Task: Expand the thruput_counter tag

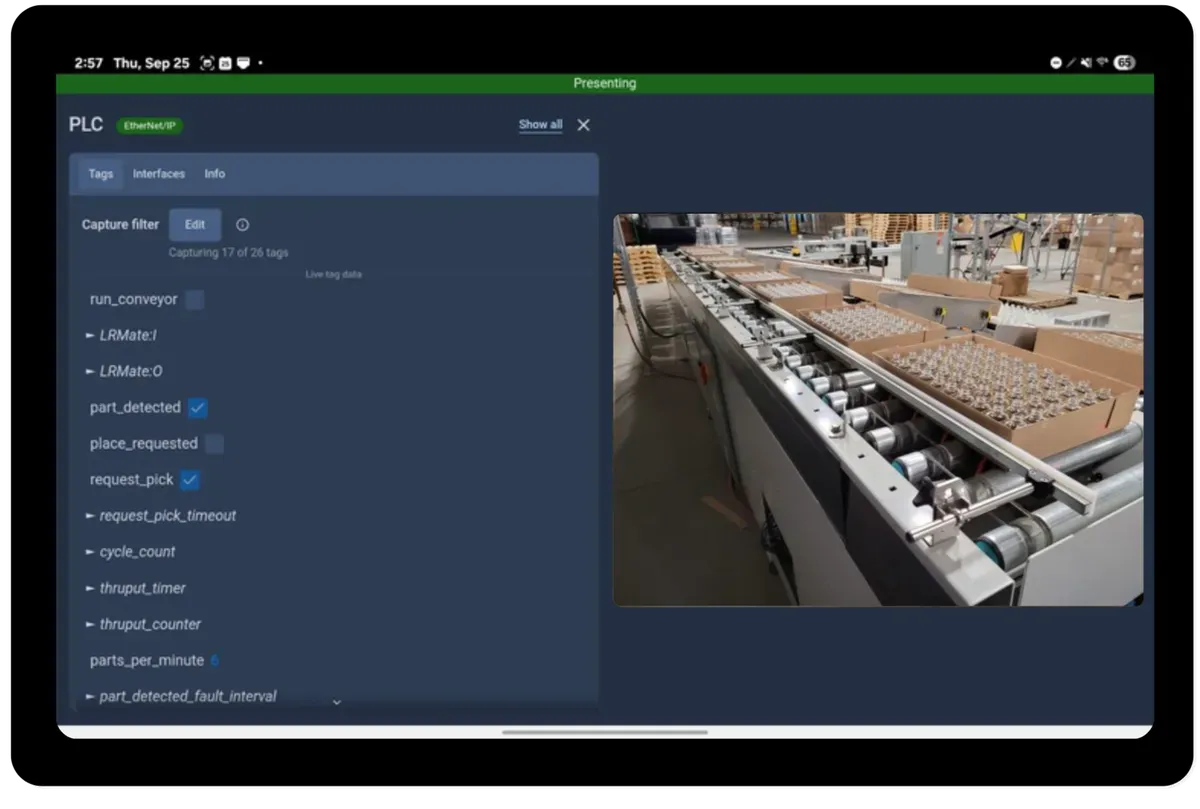Action: pos(90,624)
